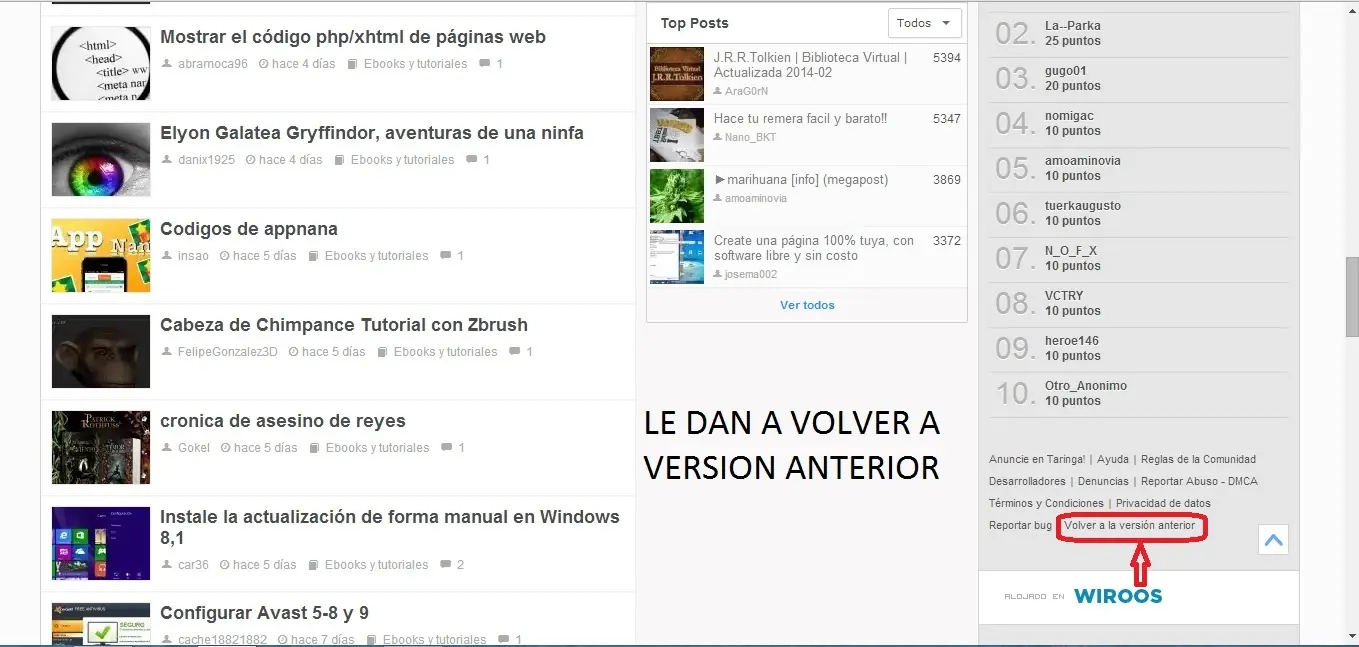Screen dimensions: 1359x647
Task: Open ranked user nomigac
Action: click(1069, 116)
